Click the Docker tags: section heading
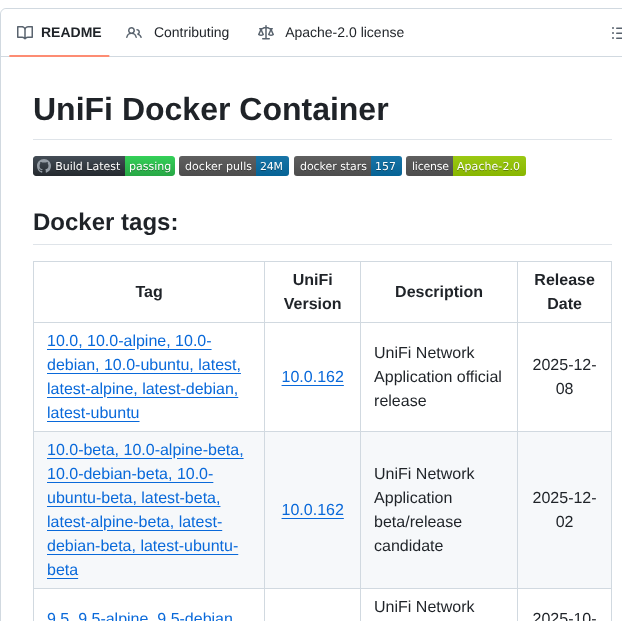The width and height of the screenshot is (622, 621). pos(105,221)
